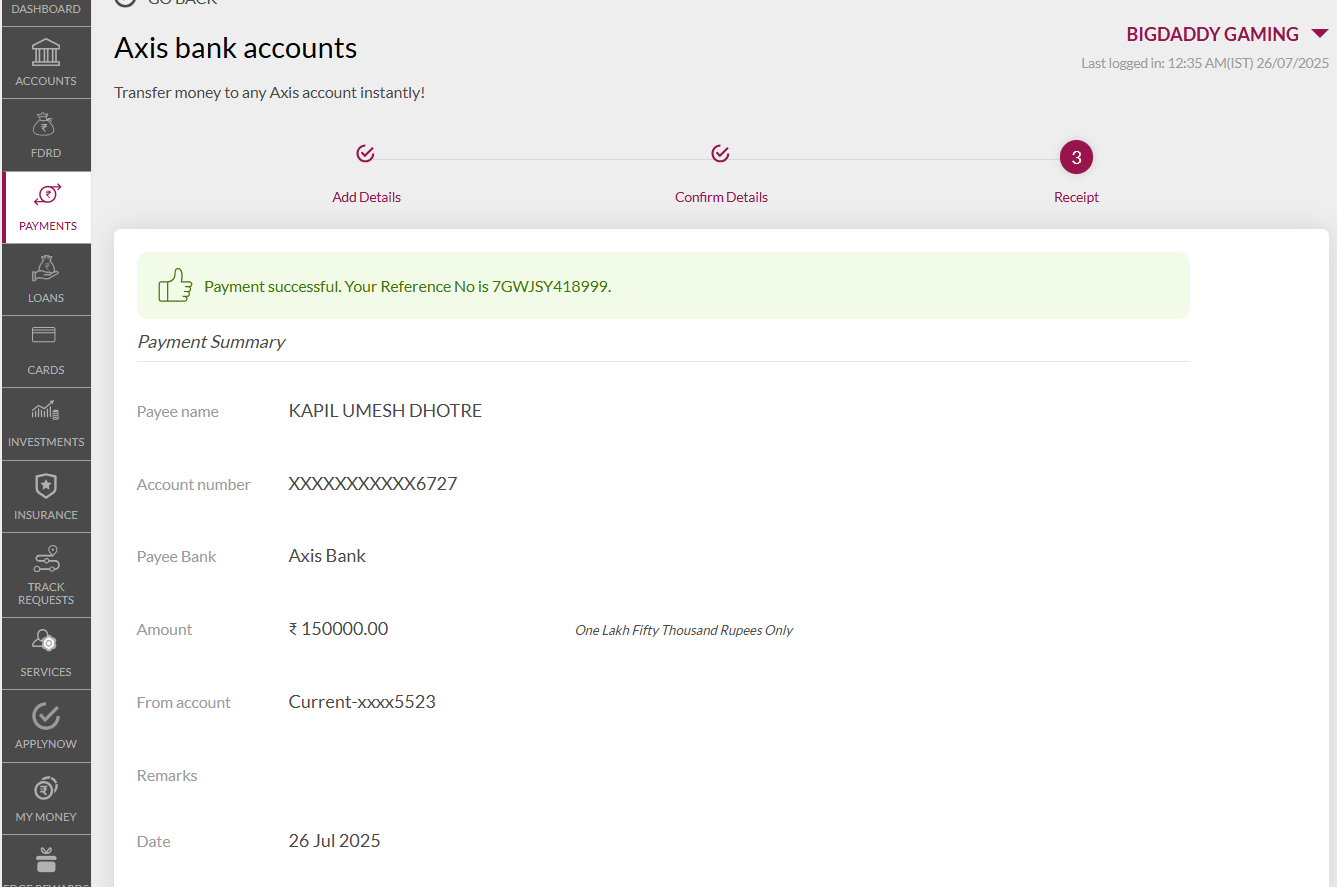
Task: Open the Services gear icon
Action: pyautogui.click(x=45, y=640)
